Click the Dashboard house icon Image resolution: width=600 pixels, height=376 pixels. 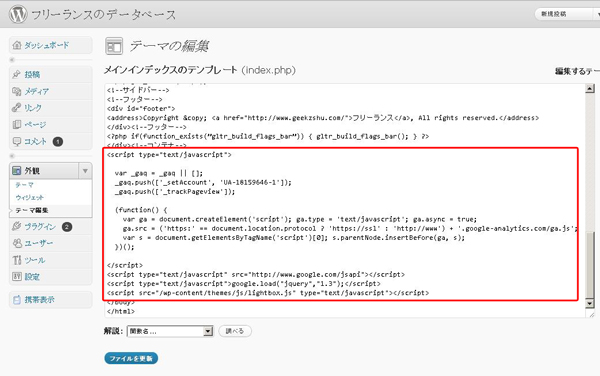(x=16, y=45)
